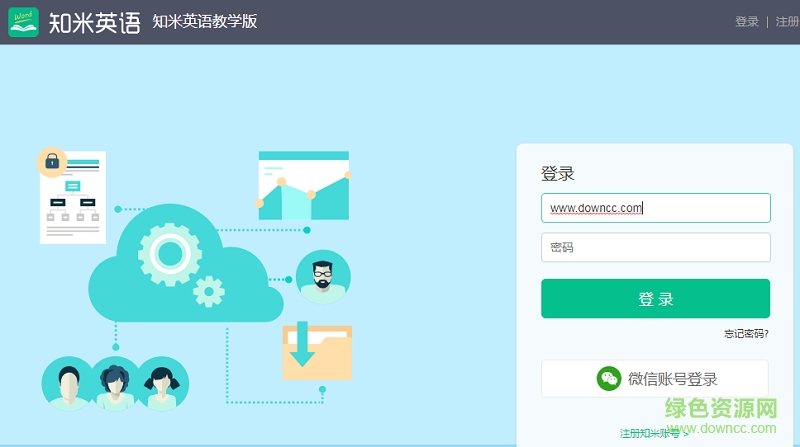The image size is (800, 447).
Task: Click the bald person avatar
Action: pos(68,384)
